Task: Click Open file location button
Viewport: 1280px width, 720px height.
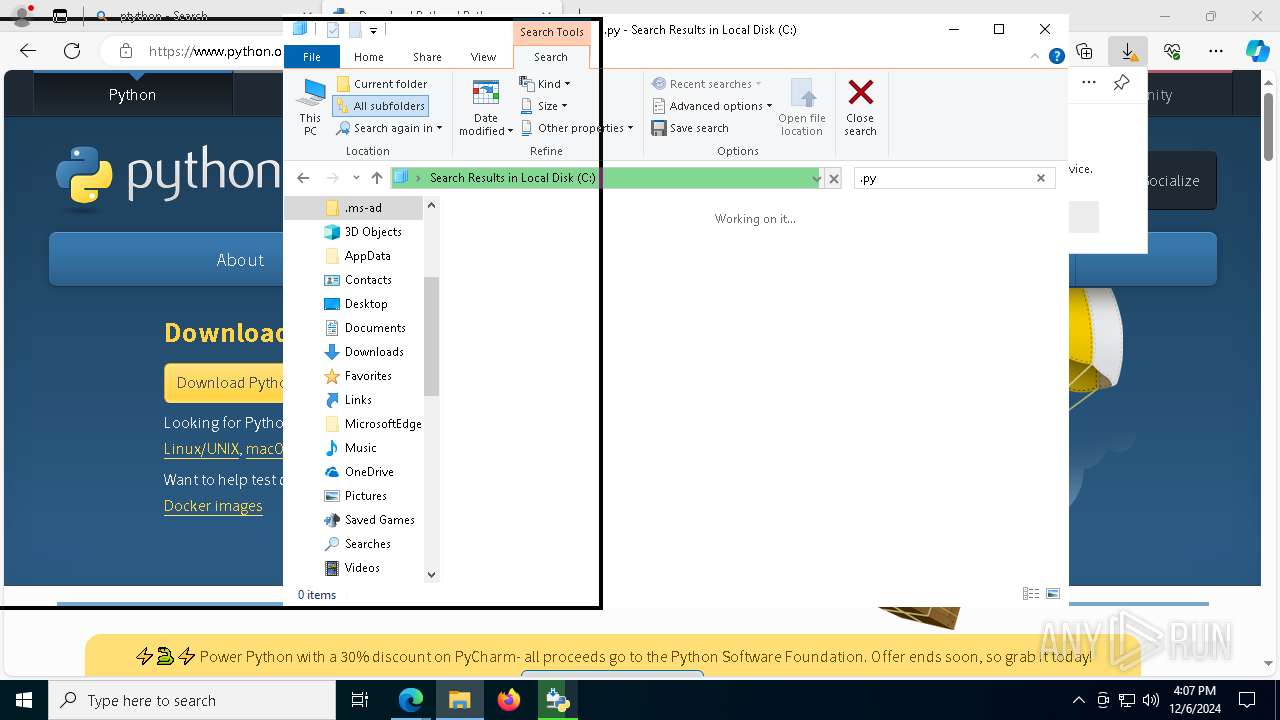Action: (801, 107)
